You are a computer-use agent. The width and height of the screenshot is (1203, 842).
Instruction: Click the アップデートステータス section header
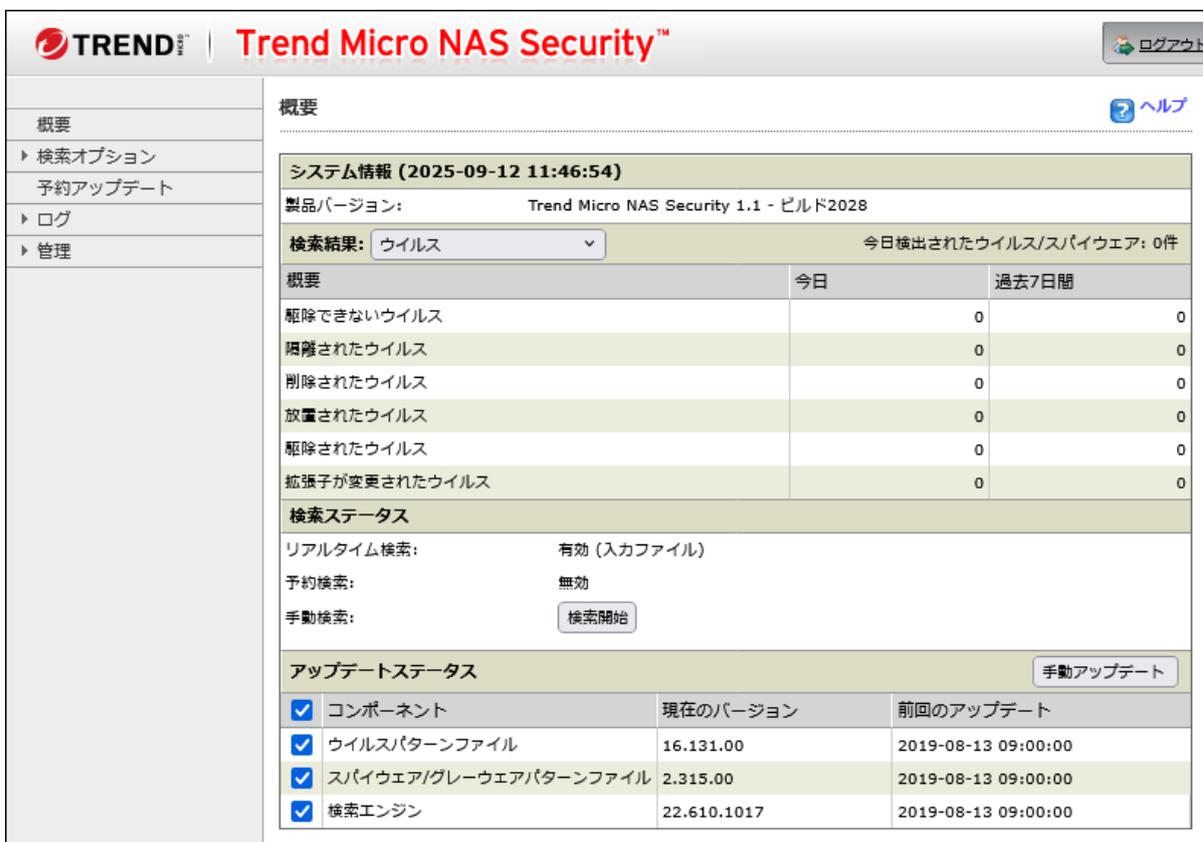tap(383, 671)
